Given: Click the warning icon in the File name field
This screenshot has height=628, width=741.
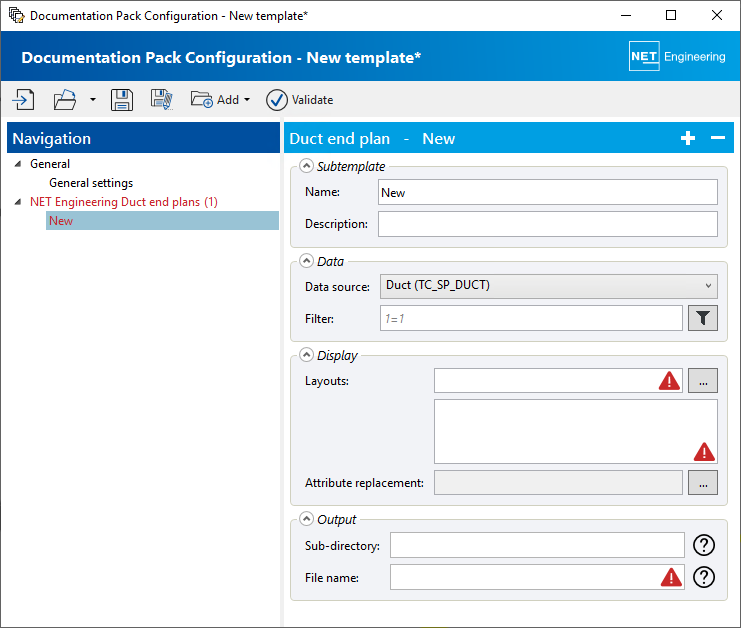Looking at the screenshot, I should point(671,577).
